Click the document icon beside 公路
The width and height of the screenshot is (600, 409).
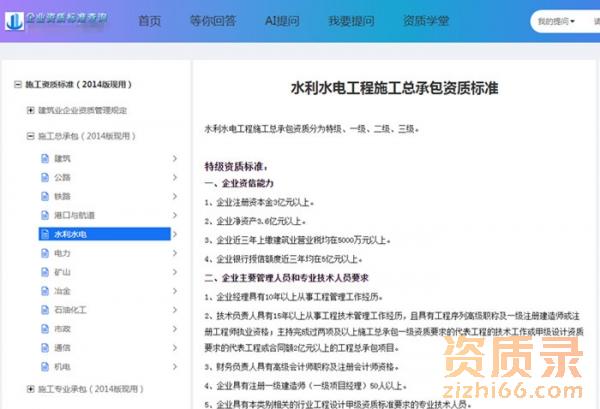[x=43, y=177]
